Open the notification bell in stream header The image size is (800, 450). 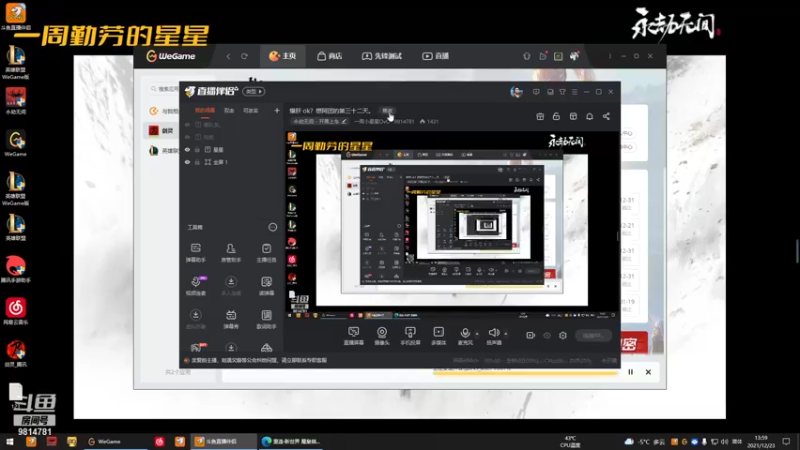[589, 116]
